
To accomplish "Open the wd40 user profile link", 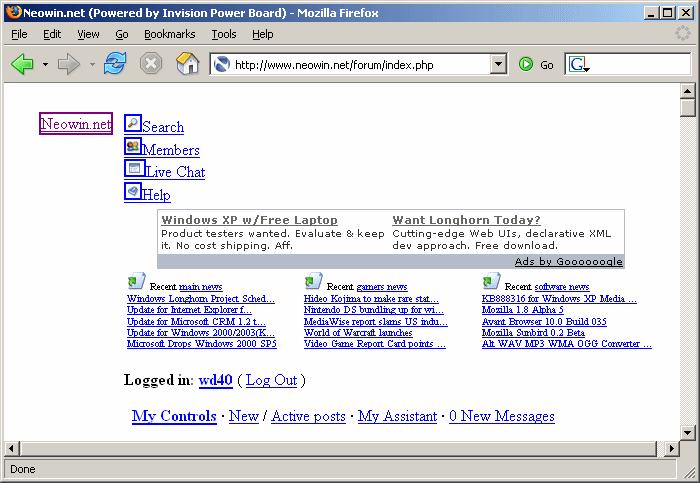I will click(x=216, y=380).
